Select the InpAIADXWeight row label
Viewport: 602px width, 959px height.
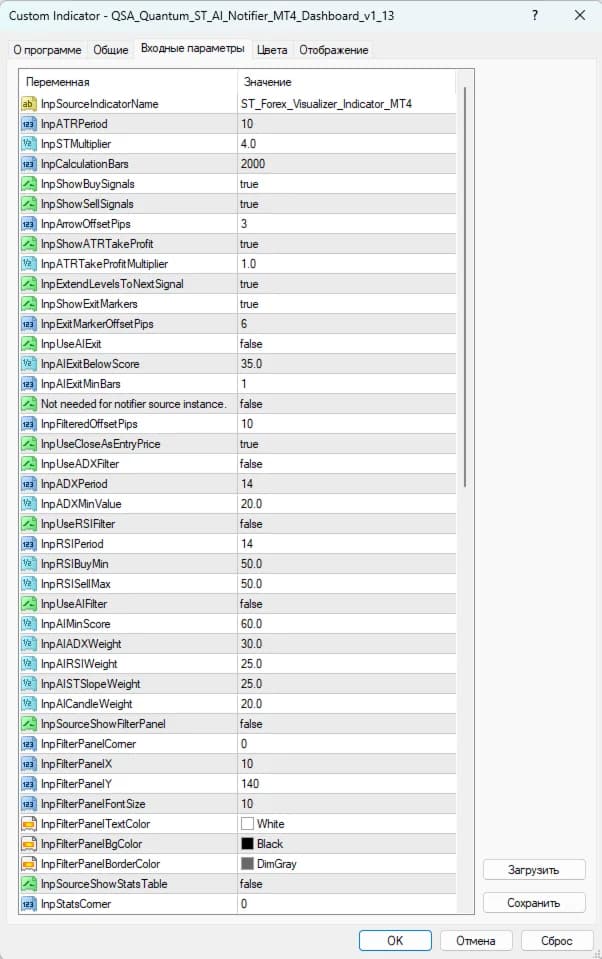81,644
